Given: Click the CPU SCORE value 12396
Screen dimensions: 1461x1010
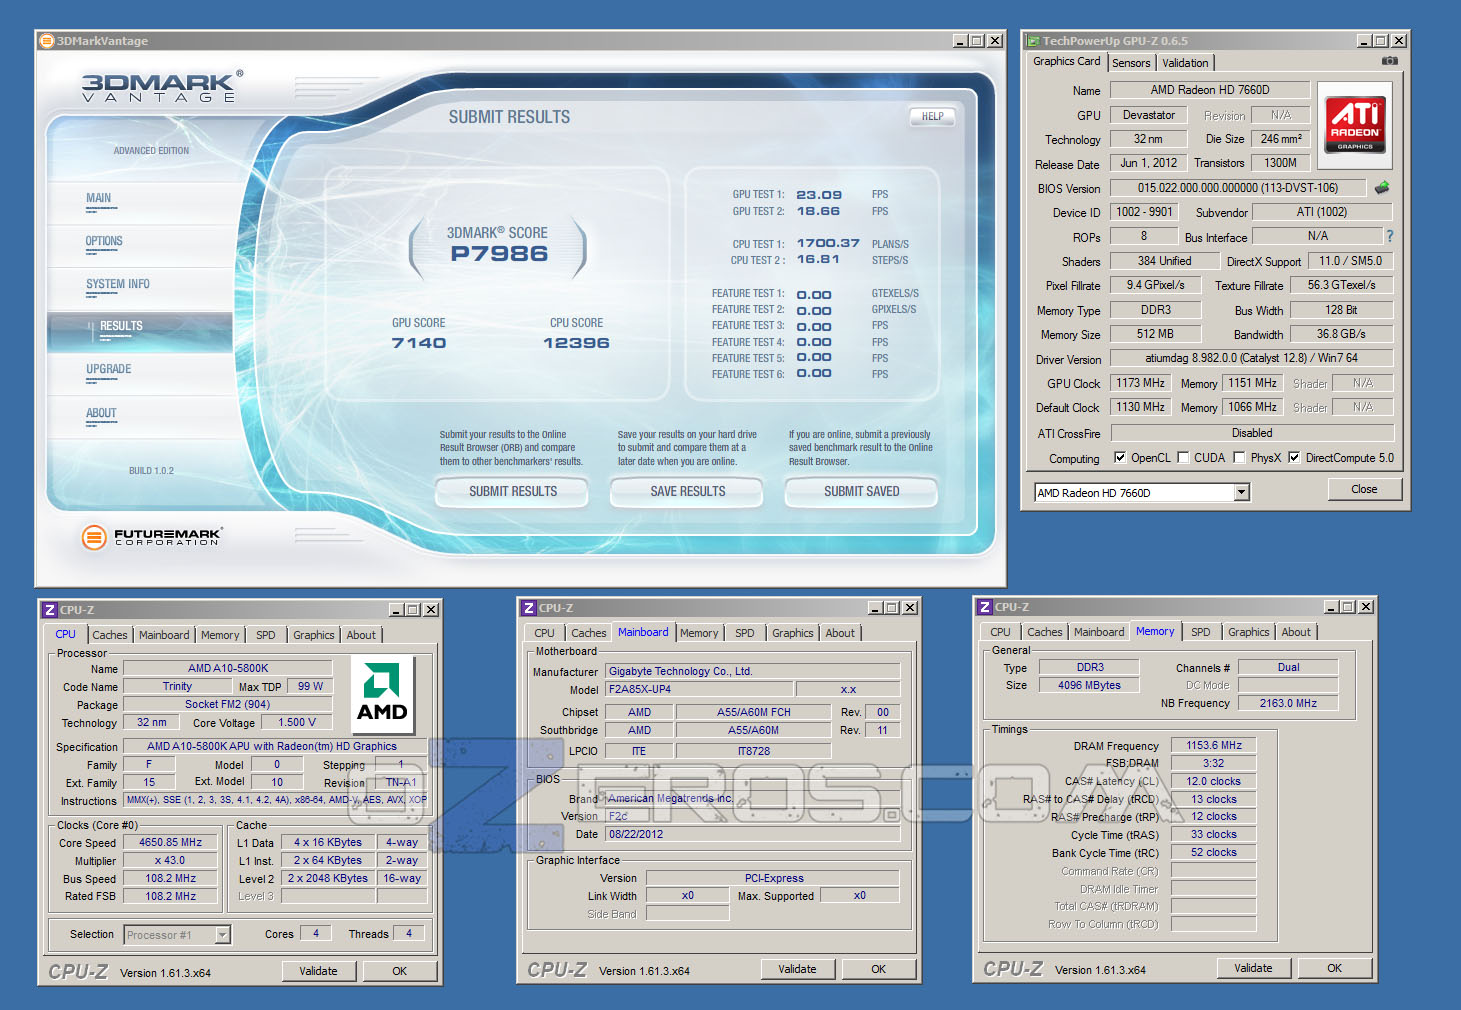Looking at the screenshot, I should 576,343.
